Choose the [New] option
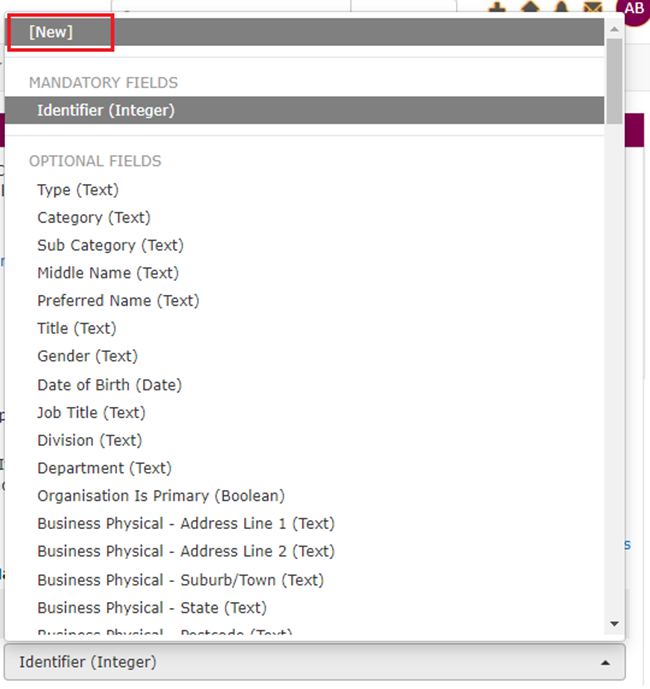Image resolution: width=650 pixels, height=689 pixels. pos(51,32)
